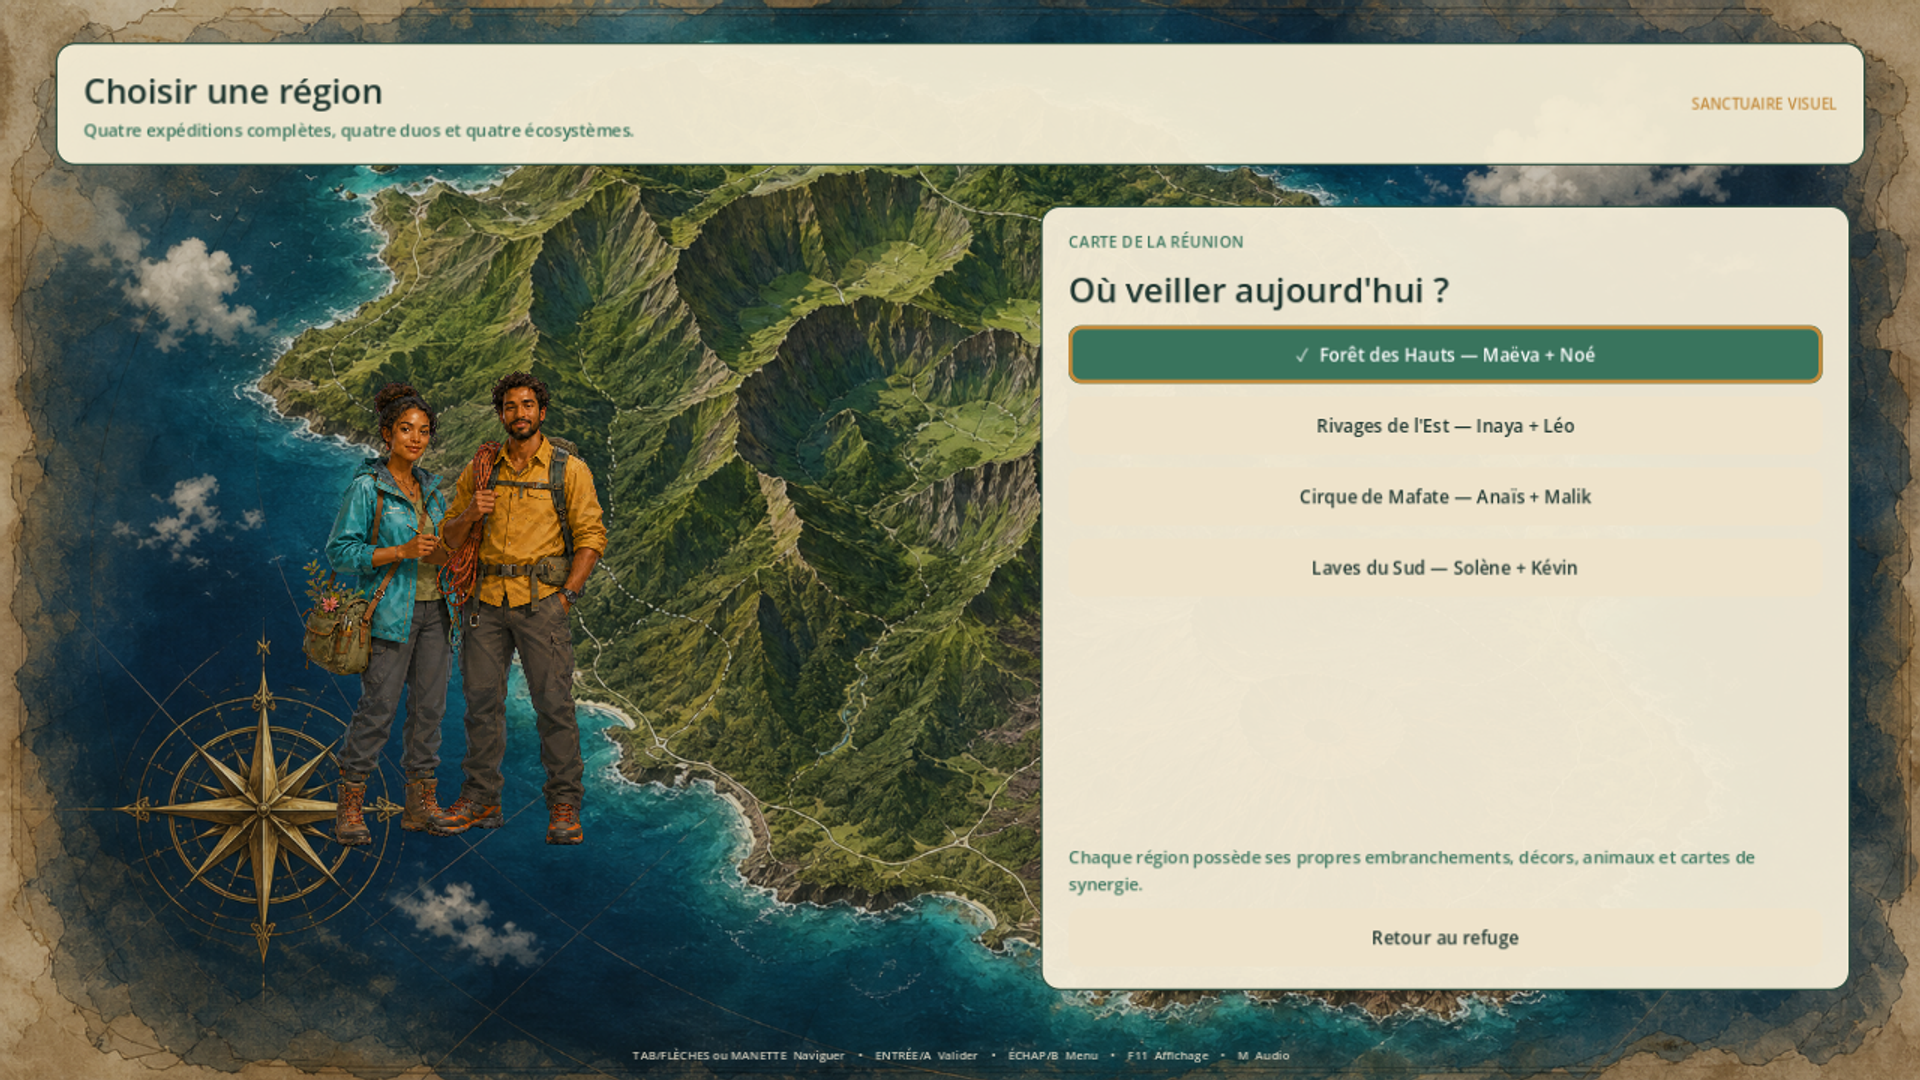Click the SANCTUAIRE VISUEL label
This screenshot has height=1080, width=1920.
[x=1763, y=104]
